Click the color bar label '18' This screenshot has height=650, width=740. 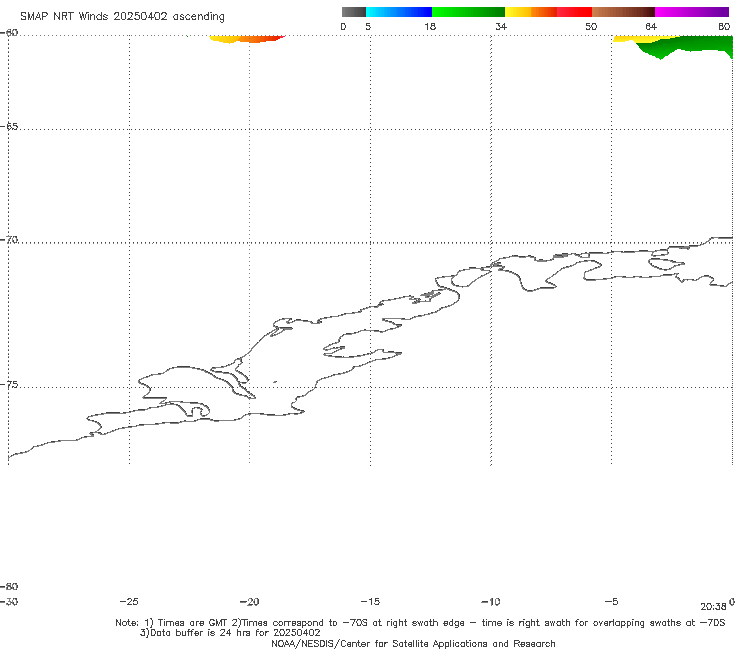pyautogui.click(x=430, y=26)
